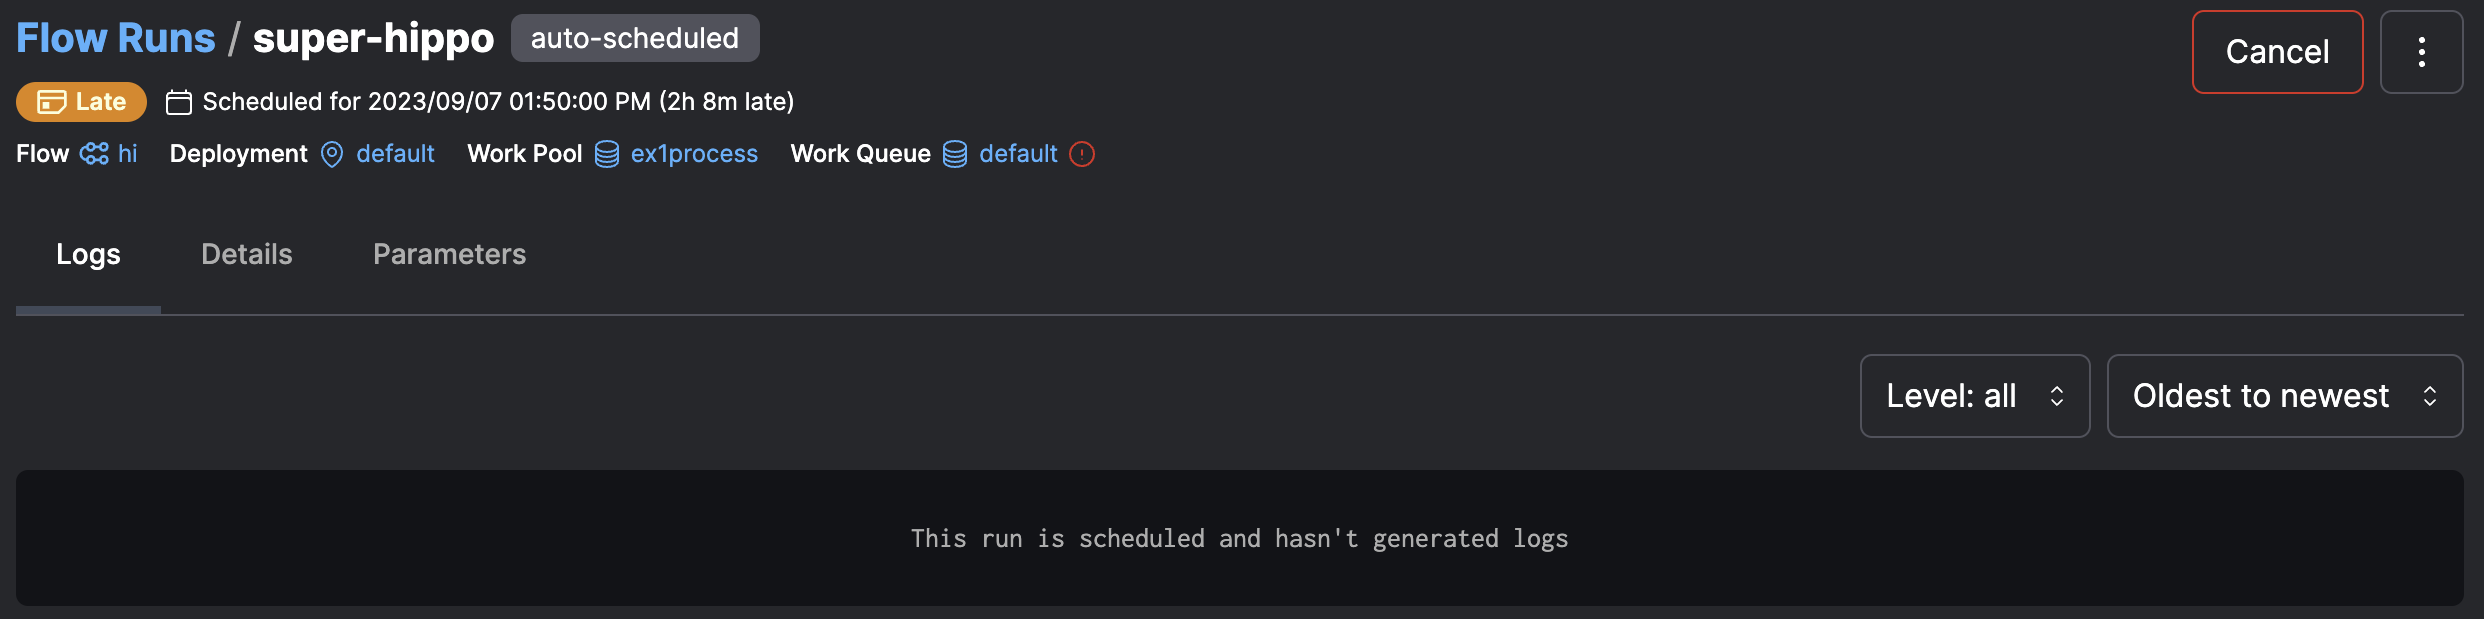The image size is (2484, 619).
Task: Open the 'Oldest to newest' sort dropdown
Action: pos(2285,395)
